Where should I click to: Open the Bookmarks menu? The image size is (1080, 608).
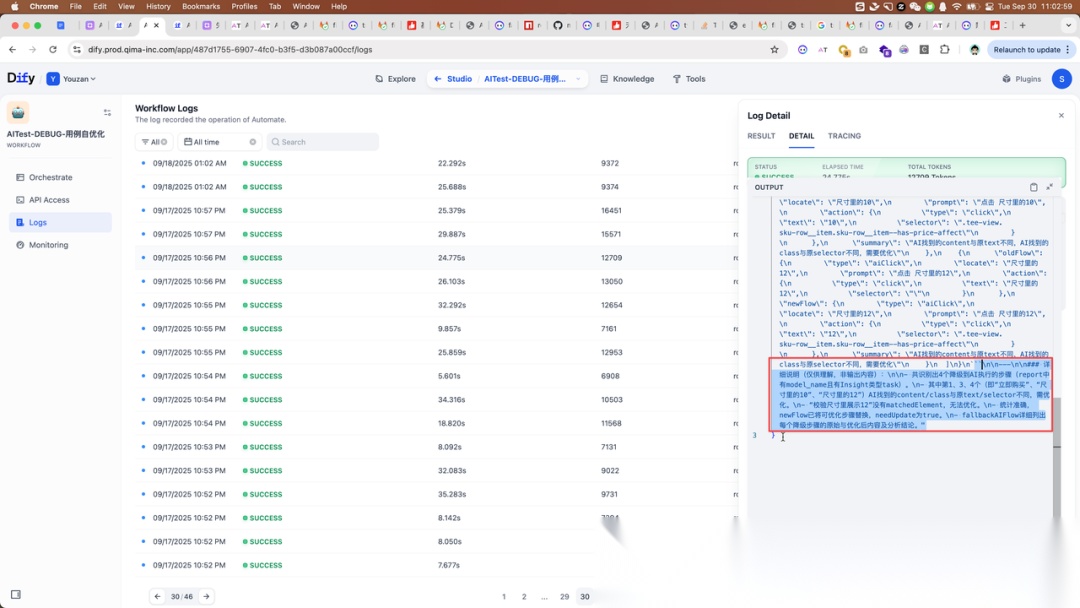point(201,6)
